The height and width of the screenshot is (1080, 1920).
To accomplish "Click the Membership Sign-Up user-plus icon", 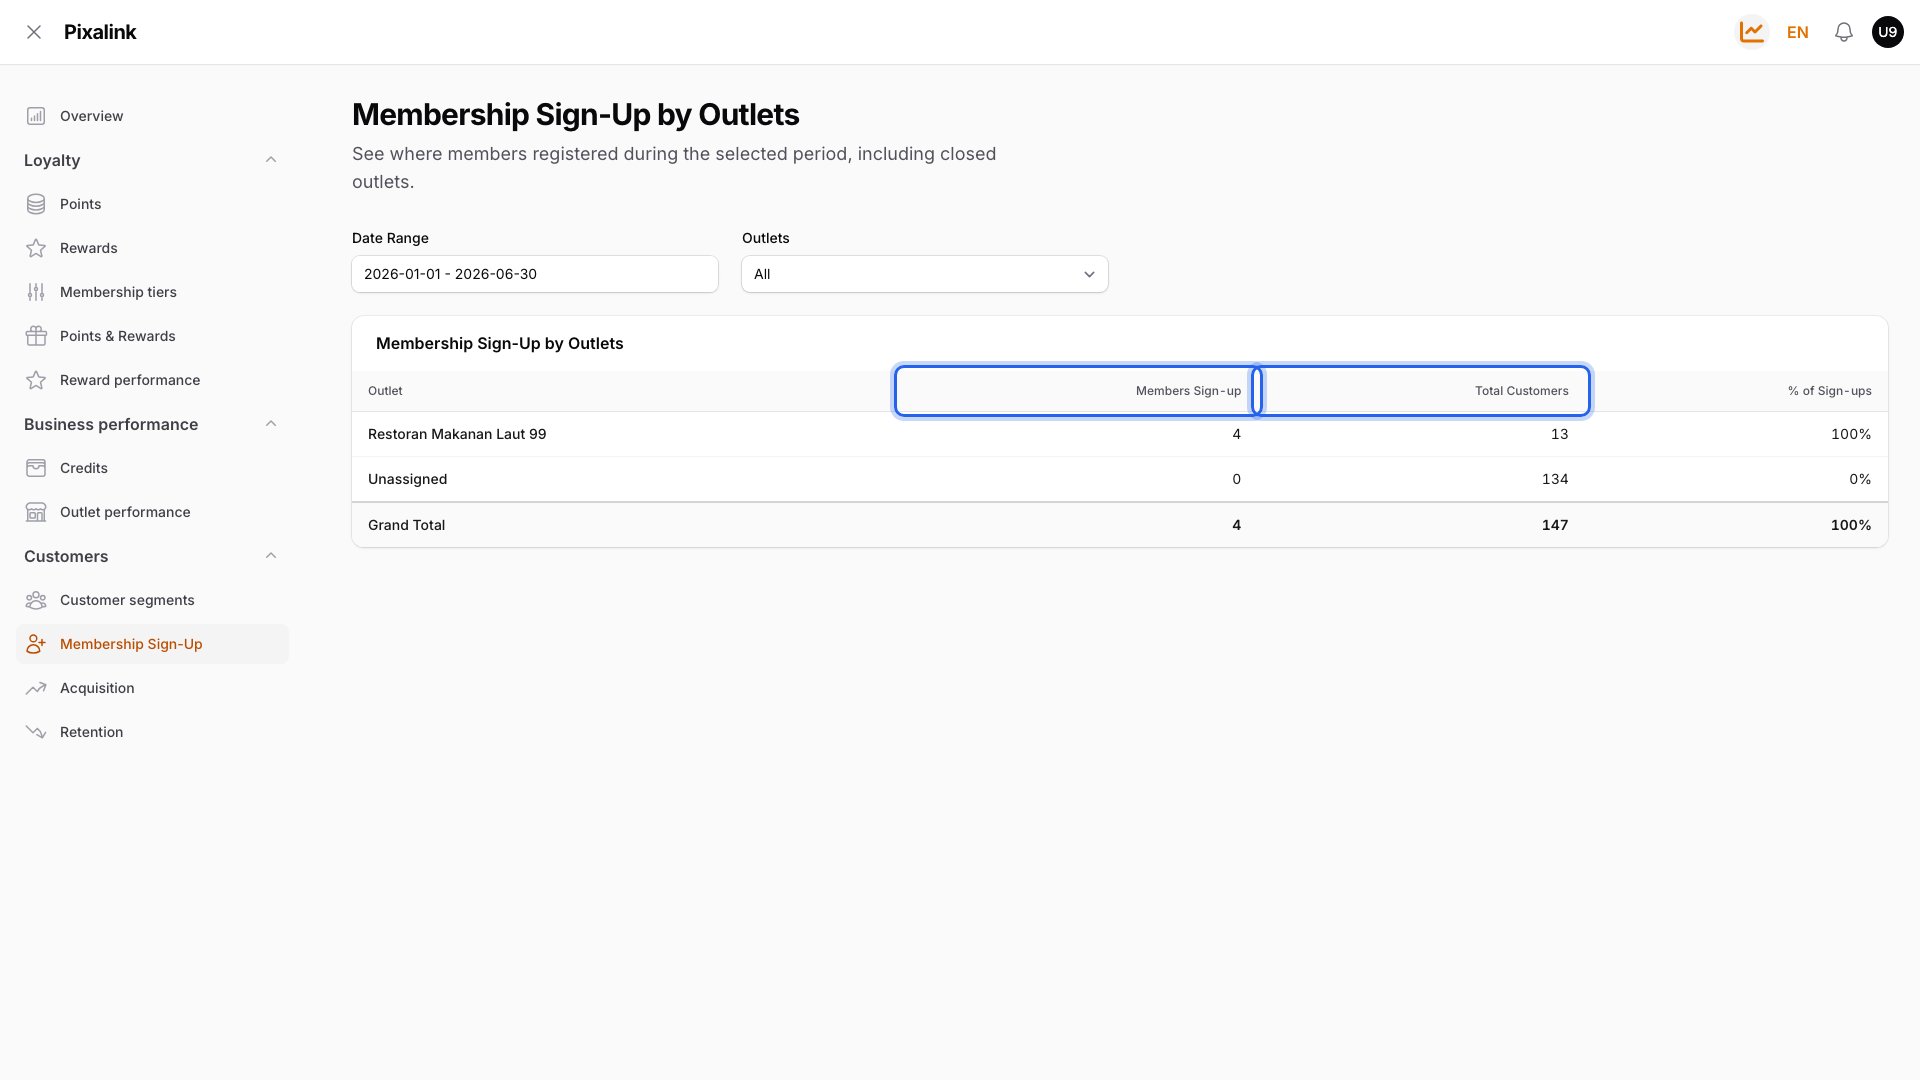I will (36, 644).
